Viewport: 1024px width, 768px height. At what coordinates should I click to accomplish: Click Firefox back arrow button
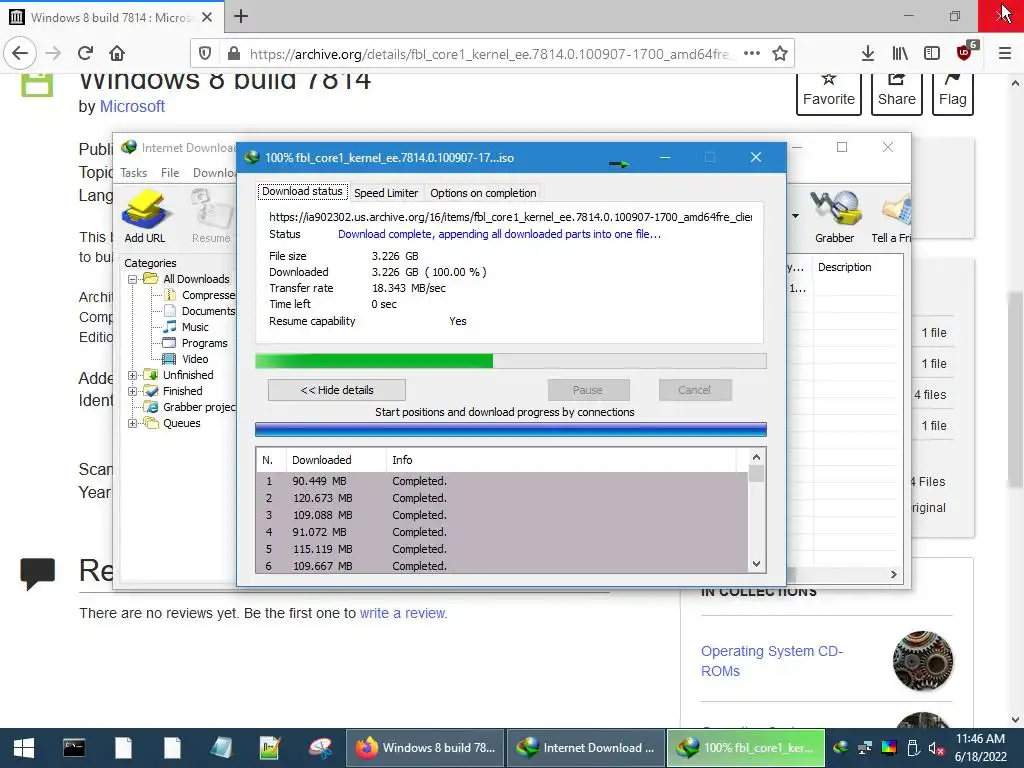click(20, 53)
